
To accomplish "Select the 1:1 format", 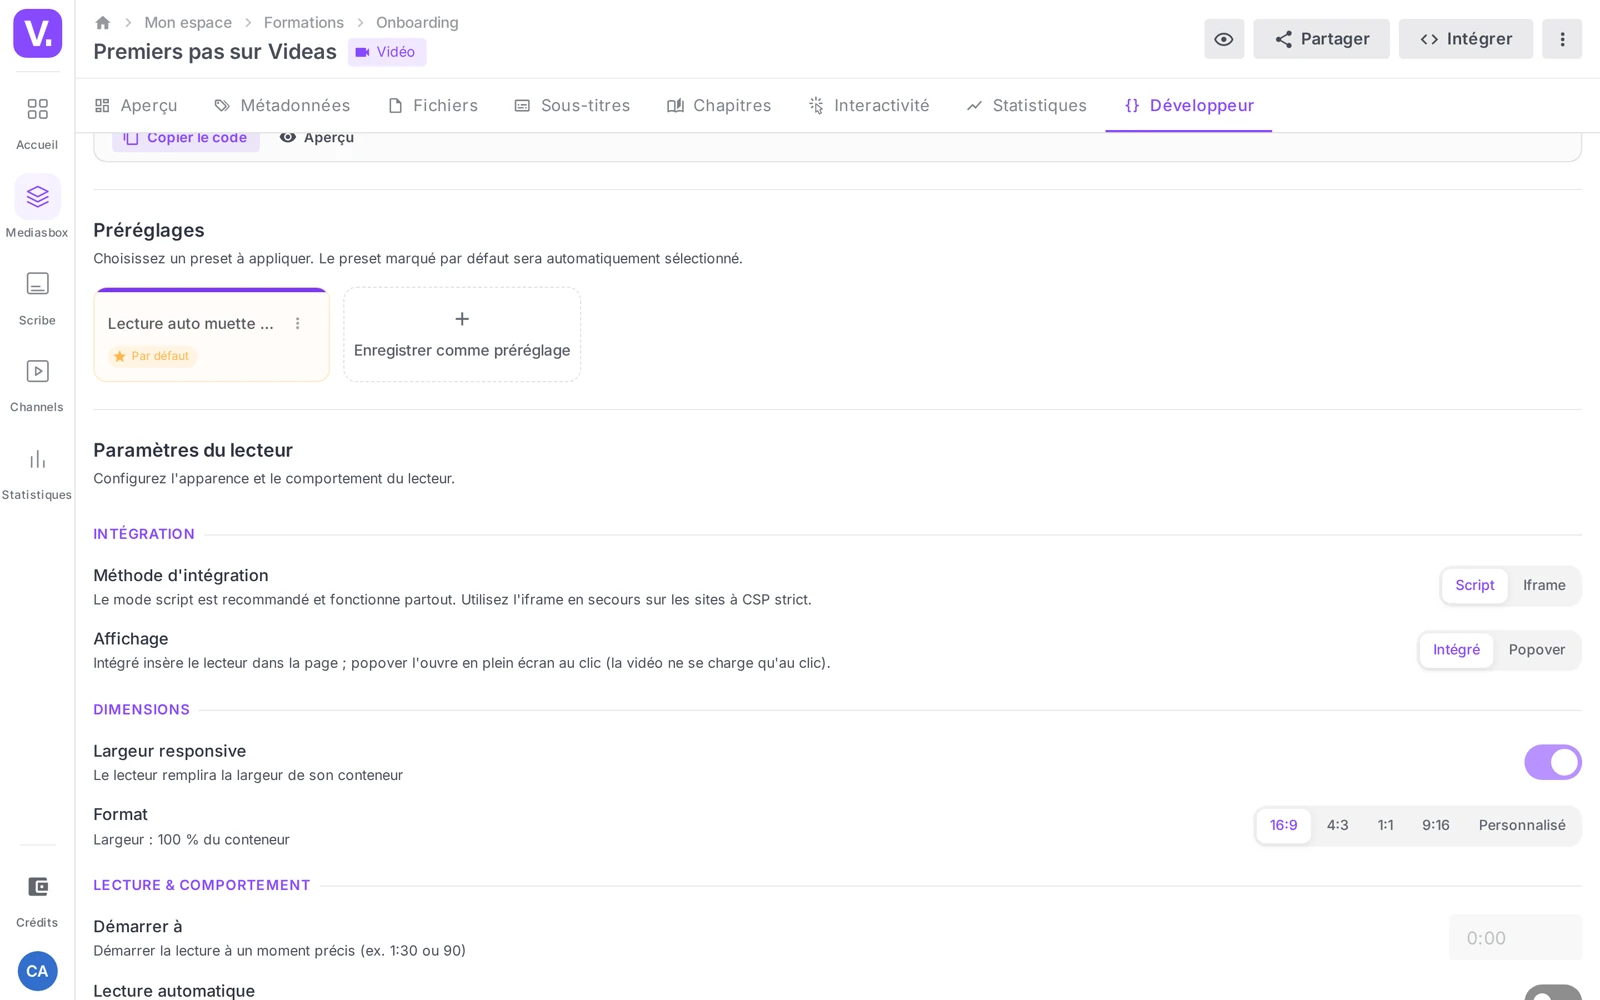I will point(1386,826).
